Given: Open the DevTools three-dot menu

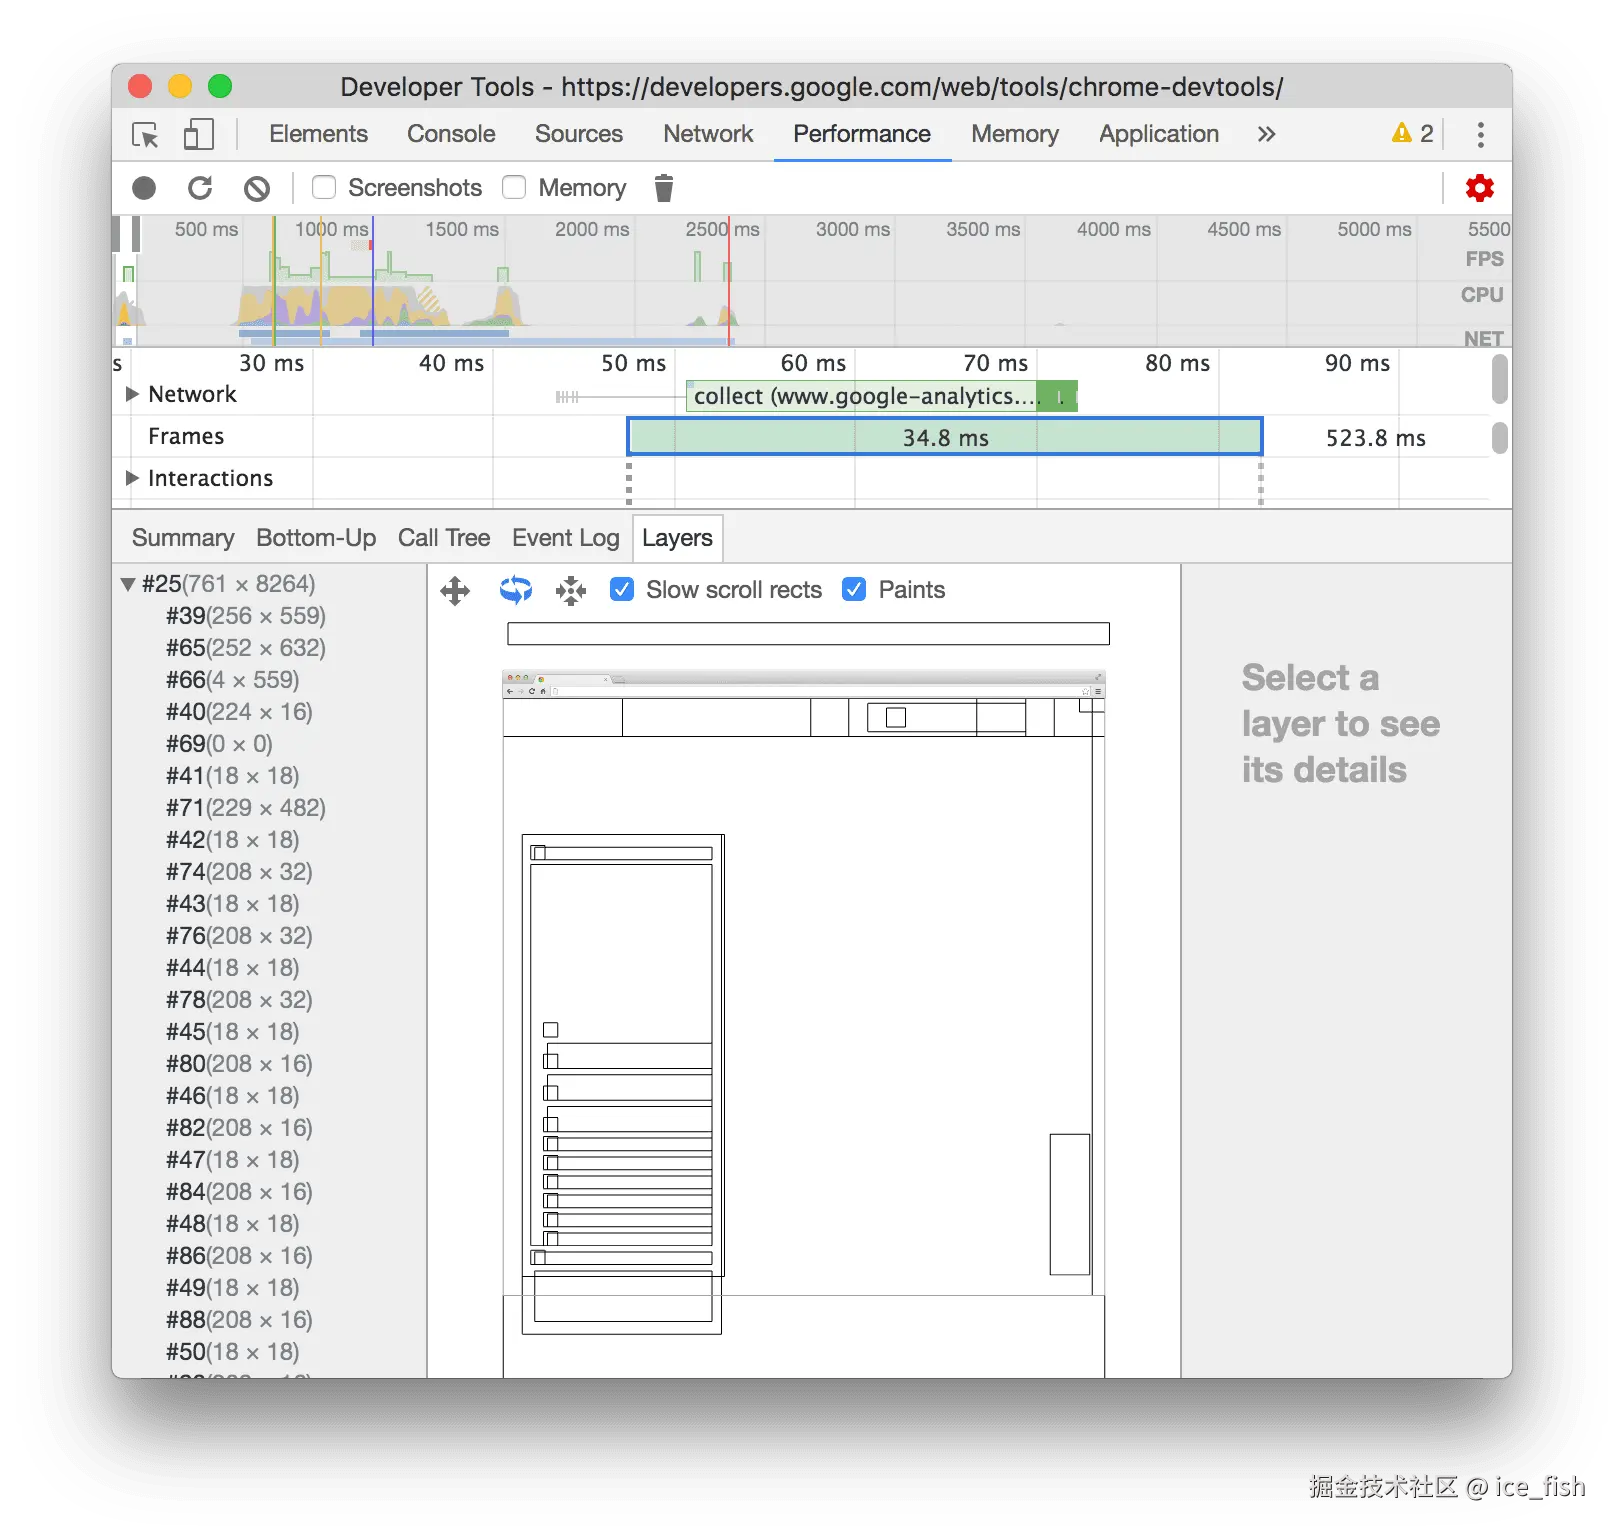Looking at the screenshot, I should tap(1481, 134).
